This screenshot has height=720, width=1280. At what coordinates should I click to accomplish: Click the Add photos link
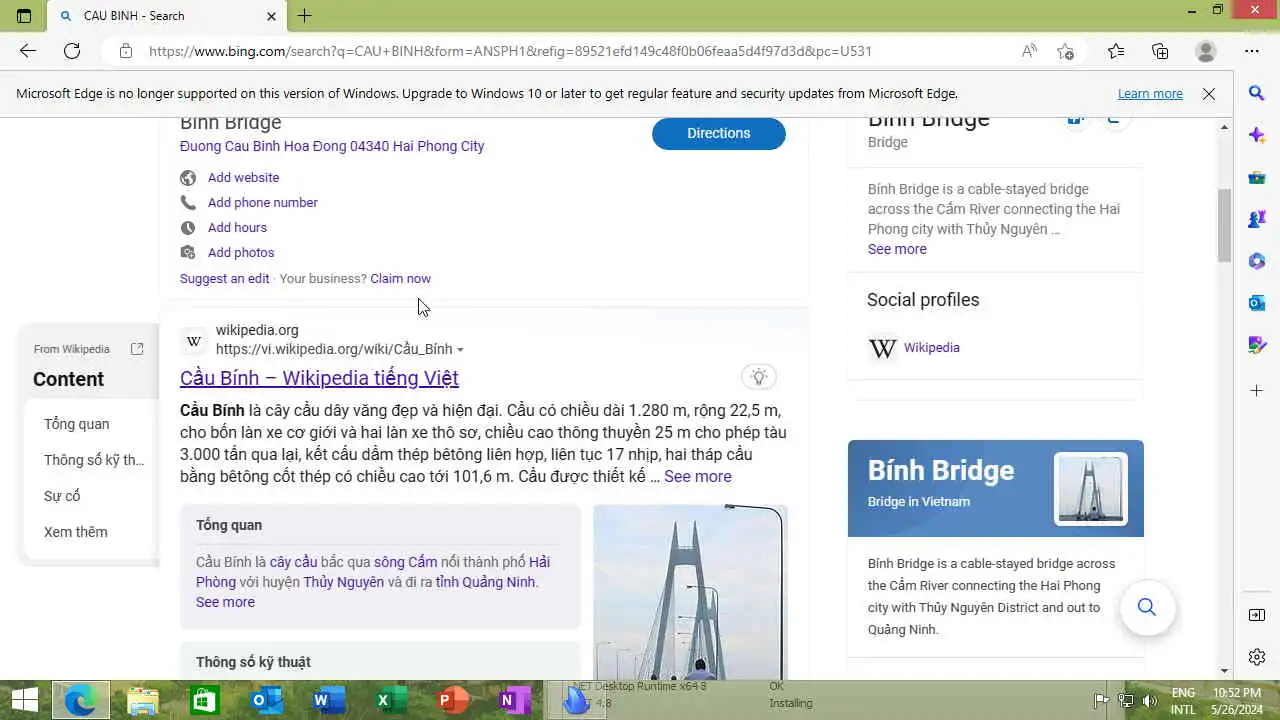pos(241,252)
